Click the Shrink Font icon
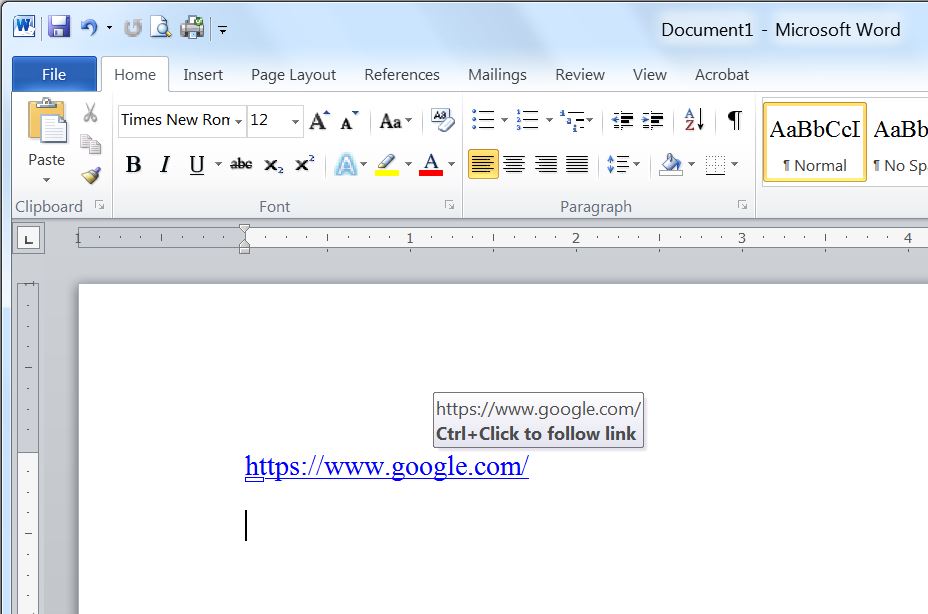 point(349,121)
